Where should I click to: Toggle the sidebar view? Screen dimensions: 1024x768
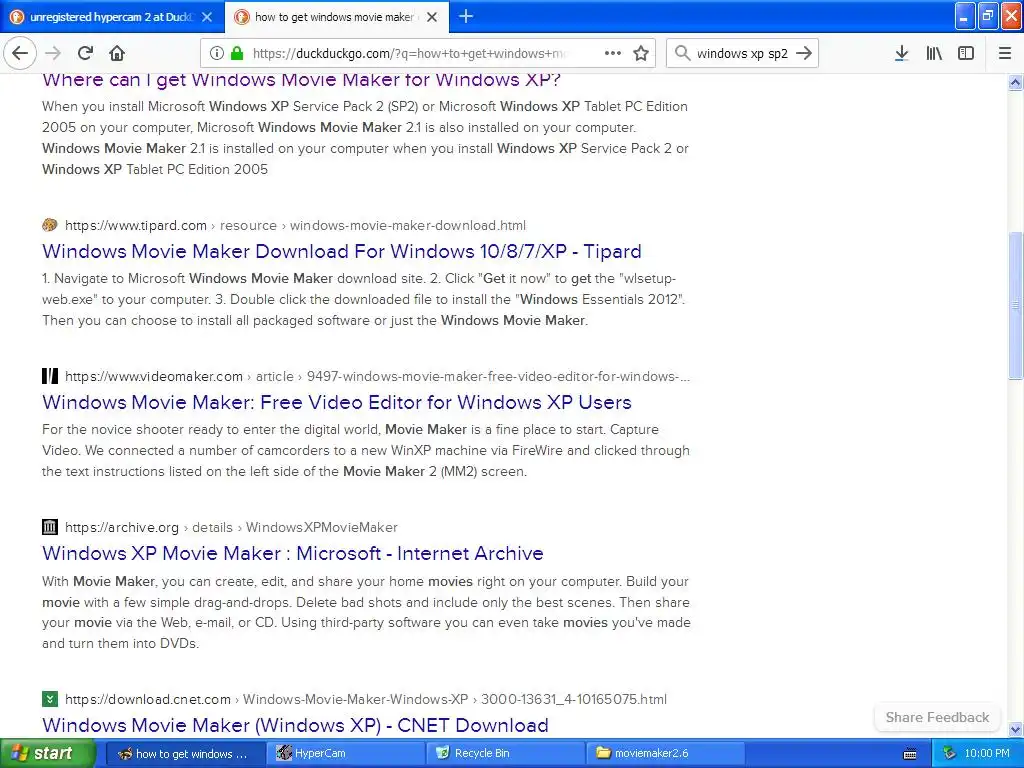[x=966, y=53]
